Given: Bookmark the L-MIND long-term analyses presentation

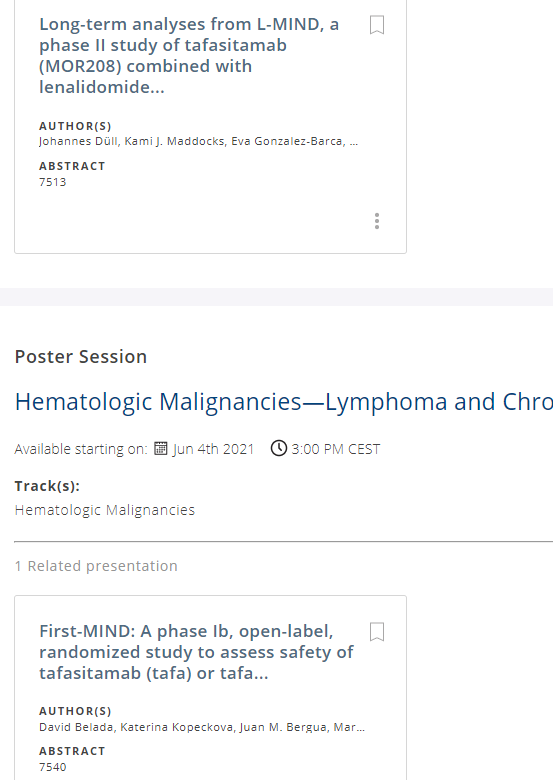Looking at the screenshot, I should tap(377, 25).
